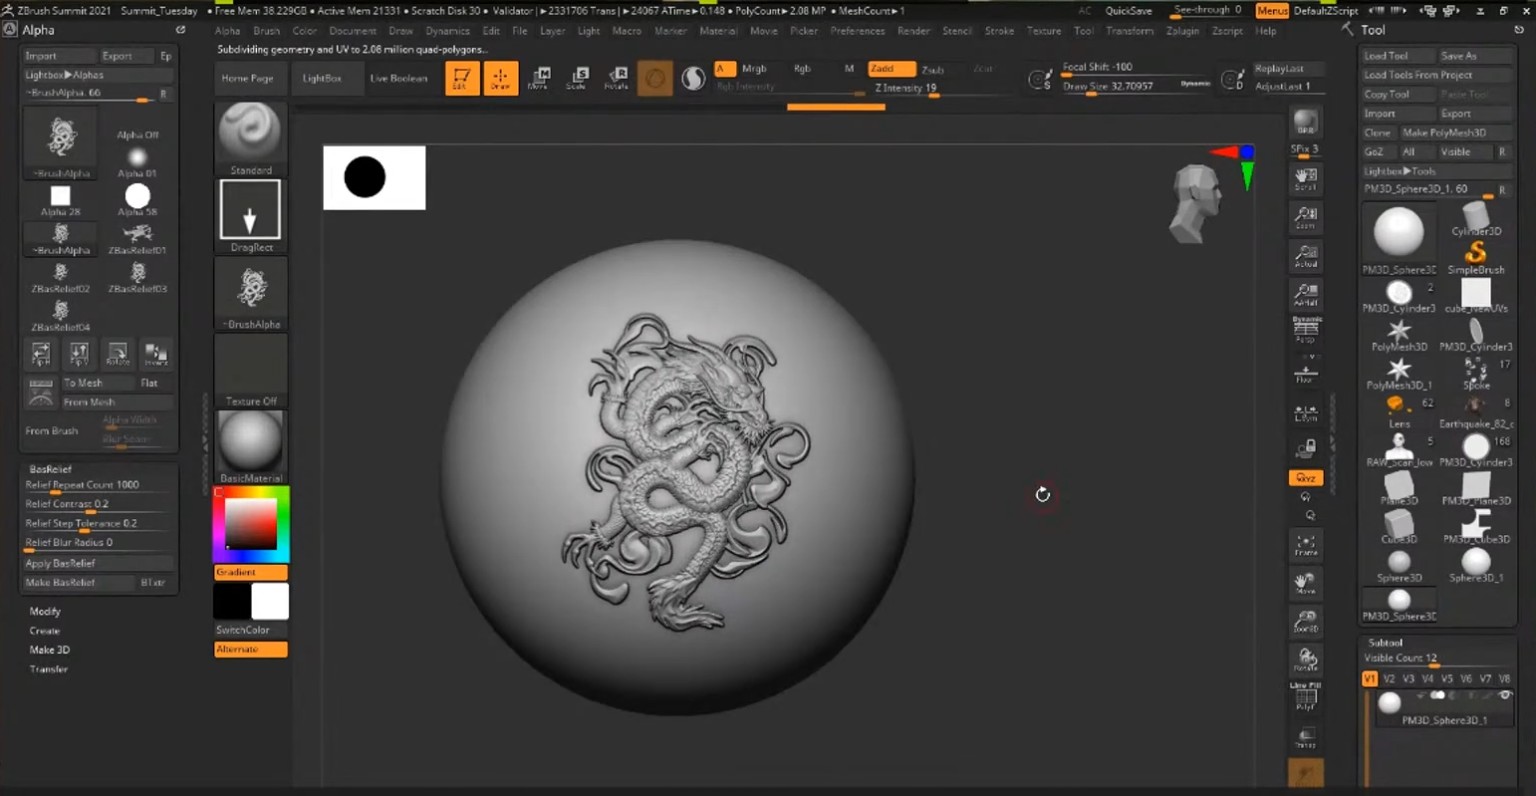Click the Invert alpha icon
Screen dimensions: 1536x796
pyautogui.click(x=156, y=353)
